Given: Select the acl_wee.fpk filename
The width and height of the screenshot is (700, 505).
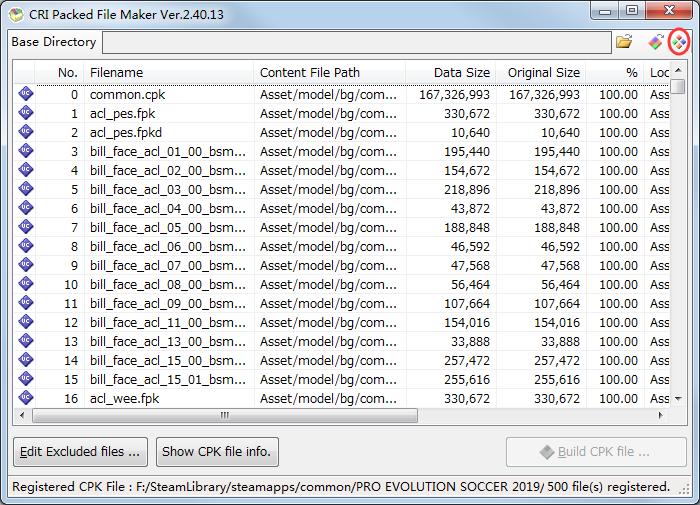Looking at the screenshot, I should 125,398.
